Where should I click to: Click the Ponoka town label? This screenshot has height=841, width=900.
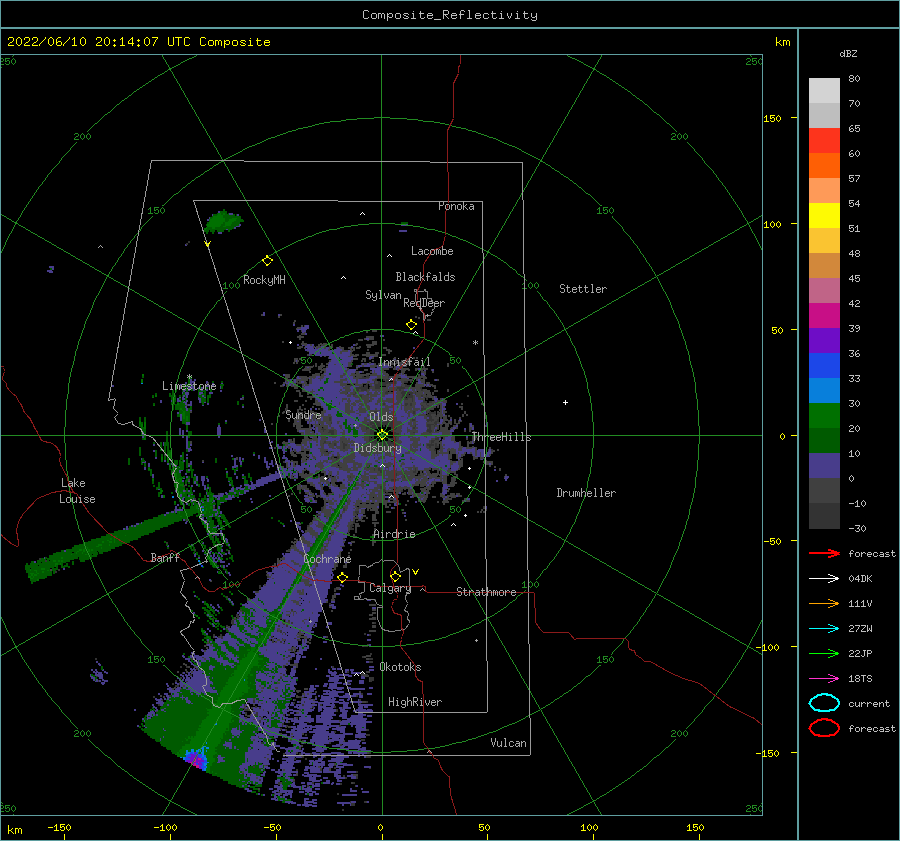click(456, 206)
